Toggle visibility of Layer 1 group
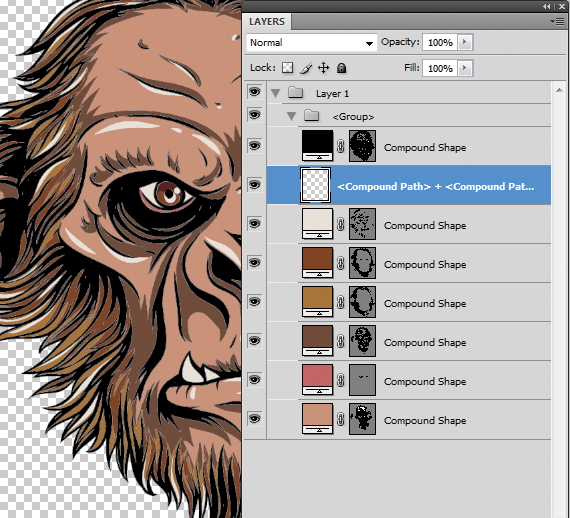Screen dimensions: 570x518 (254, 92)
